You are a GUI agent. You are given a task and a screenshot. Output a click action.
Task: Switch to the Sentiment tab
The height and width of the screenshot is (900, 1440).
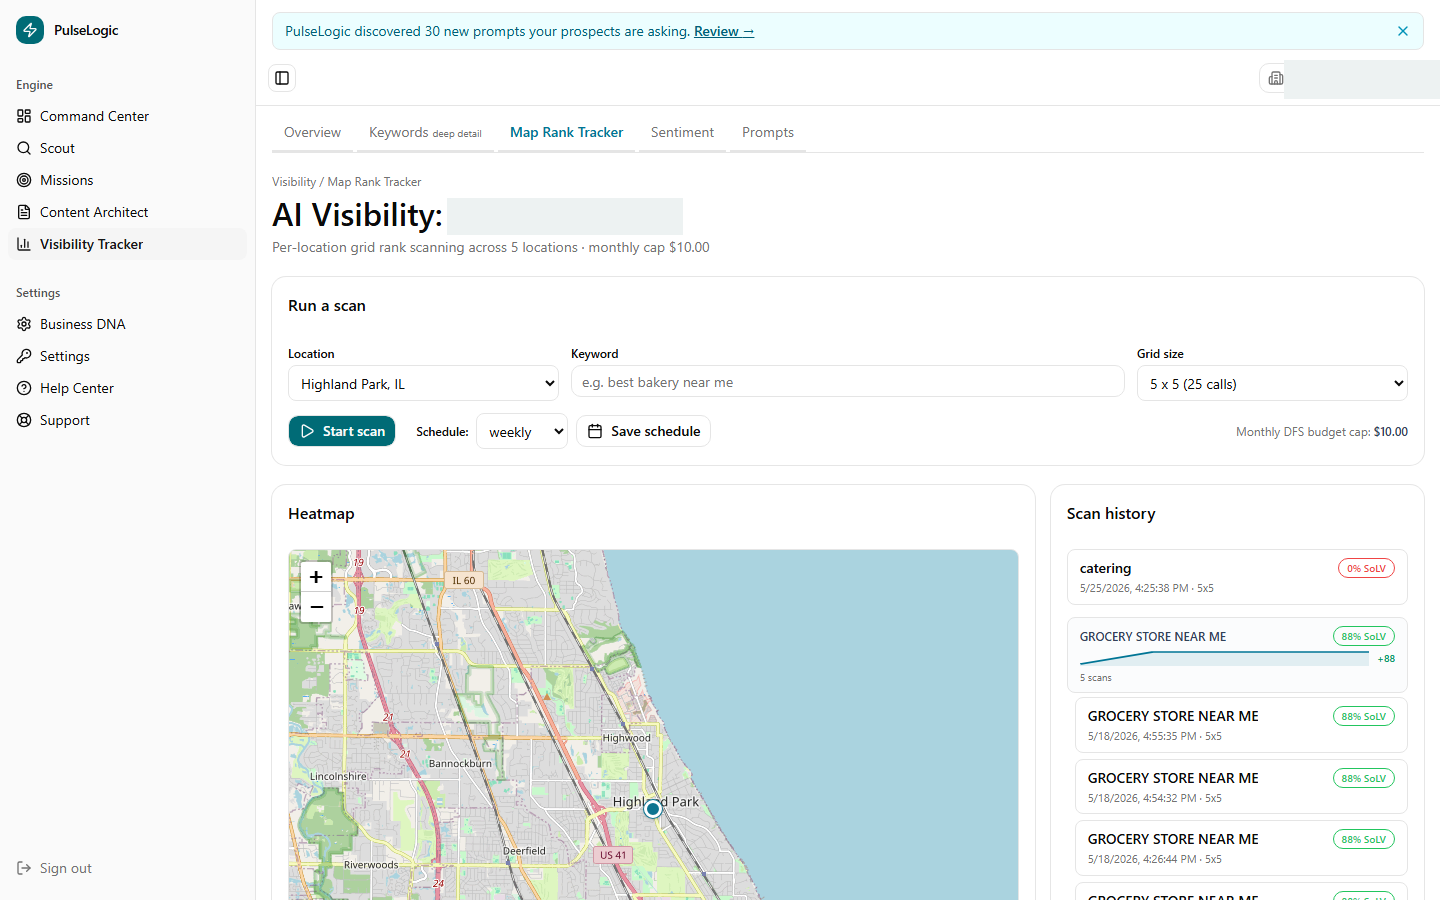click(682, 132)
